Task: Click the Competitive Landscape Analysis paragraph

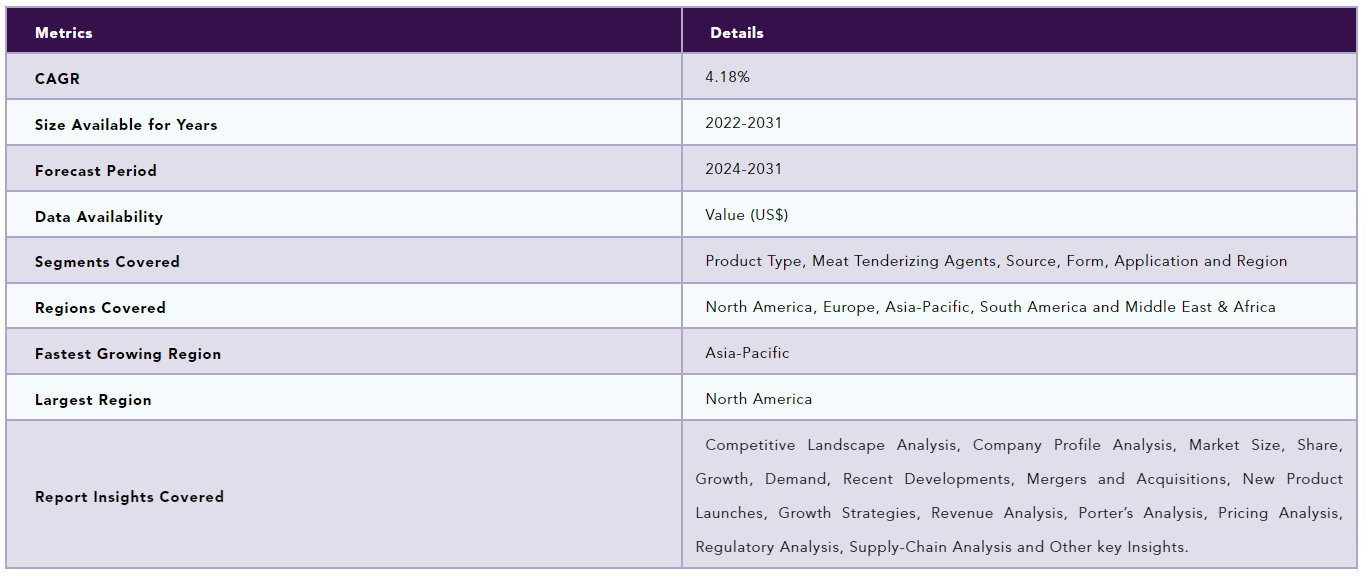Action: point(1019,496)
